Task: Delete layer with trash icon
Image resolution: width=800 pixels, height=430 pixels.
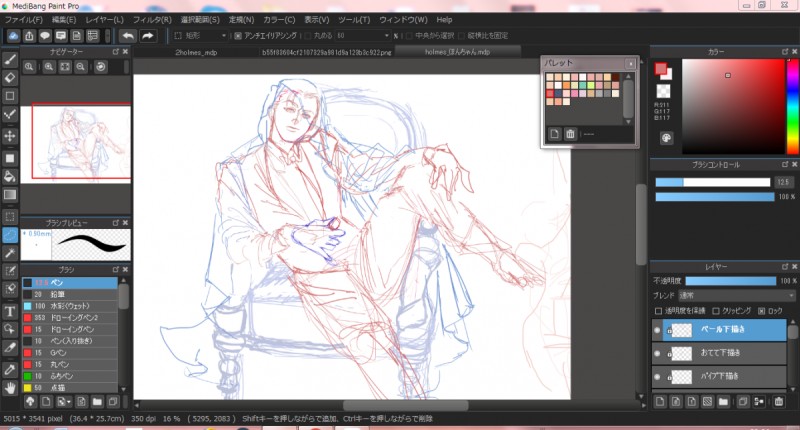Action: [x=779, y=401]
